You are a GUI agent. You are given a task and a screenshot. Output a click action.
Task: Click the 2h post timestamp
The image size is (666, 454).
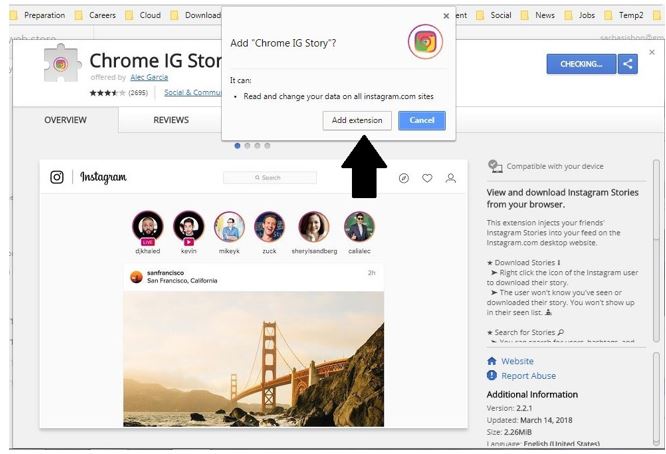pyautogui.click(x=372, y=273)
